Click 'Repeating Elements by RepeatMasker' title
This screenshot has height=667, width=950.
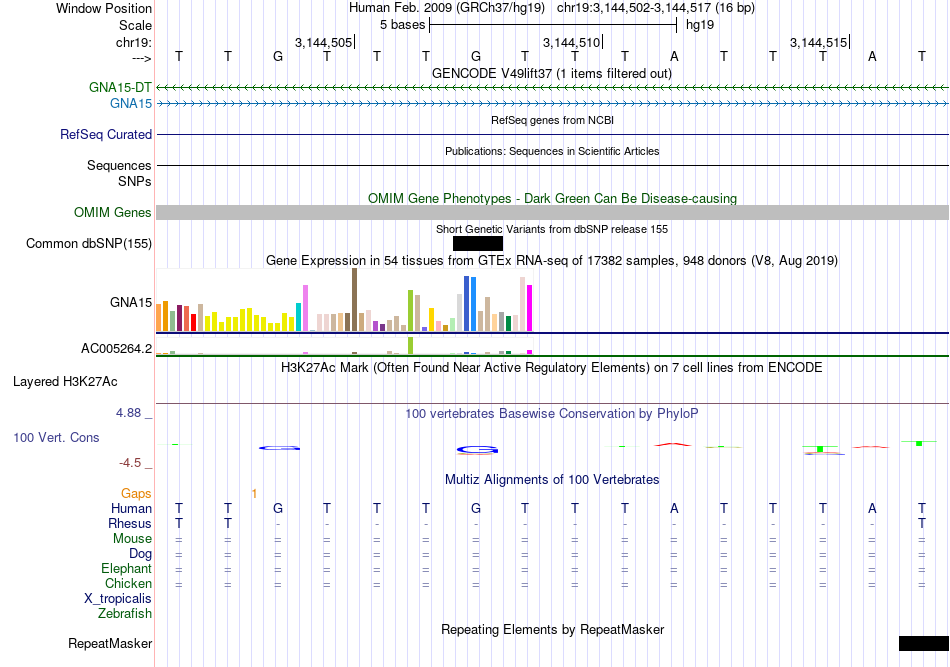coord(552,629)
